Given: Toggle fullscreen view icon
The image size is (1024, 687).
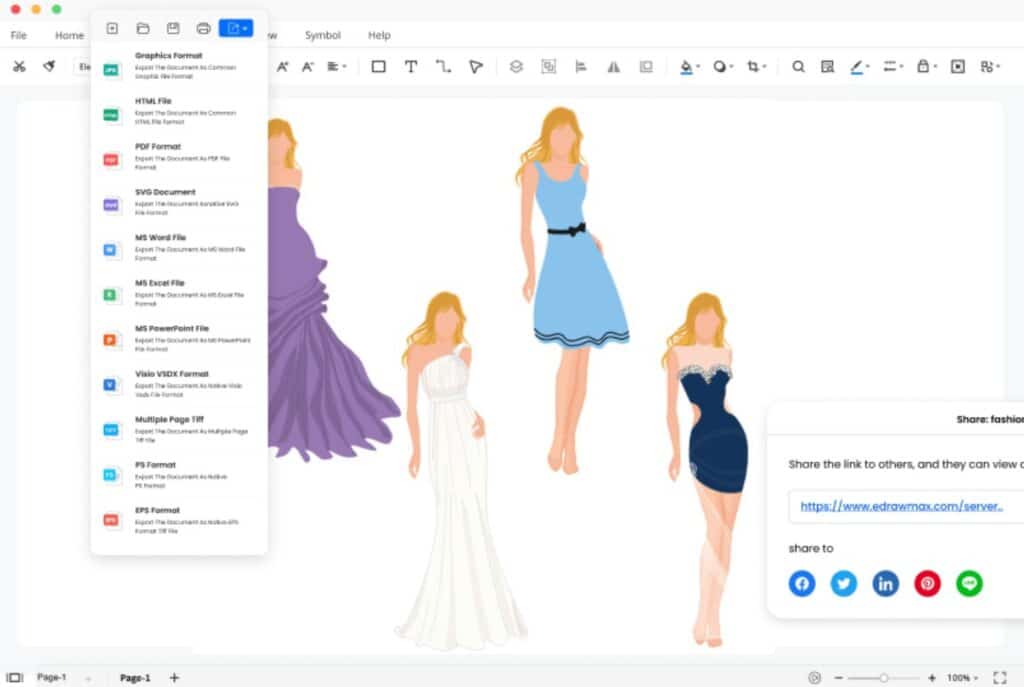Looking at the screenshot, I should tap(999, 678).
